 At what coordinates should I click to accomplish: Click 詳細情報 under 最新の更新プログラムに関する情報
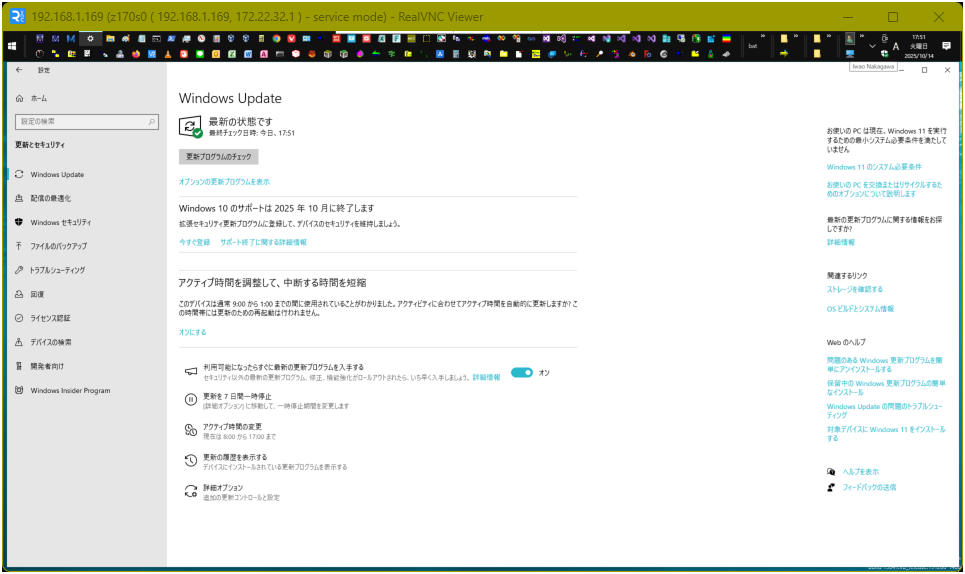(841, 242)
